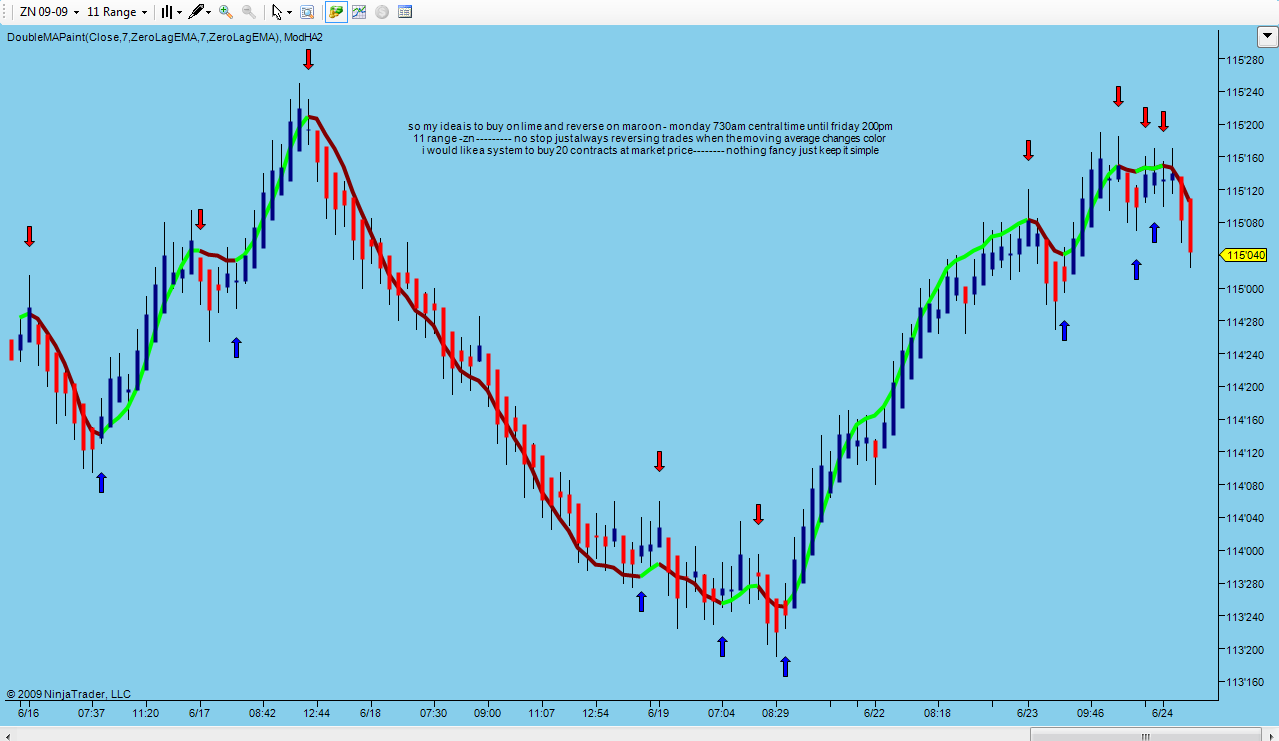Click the 6/18 date label
The height and width of the screenshot is (741, 1279).
coord(370,713)
